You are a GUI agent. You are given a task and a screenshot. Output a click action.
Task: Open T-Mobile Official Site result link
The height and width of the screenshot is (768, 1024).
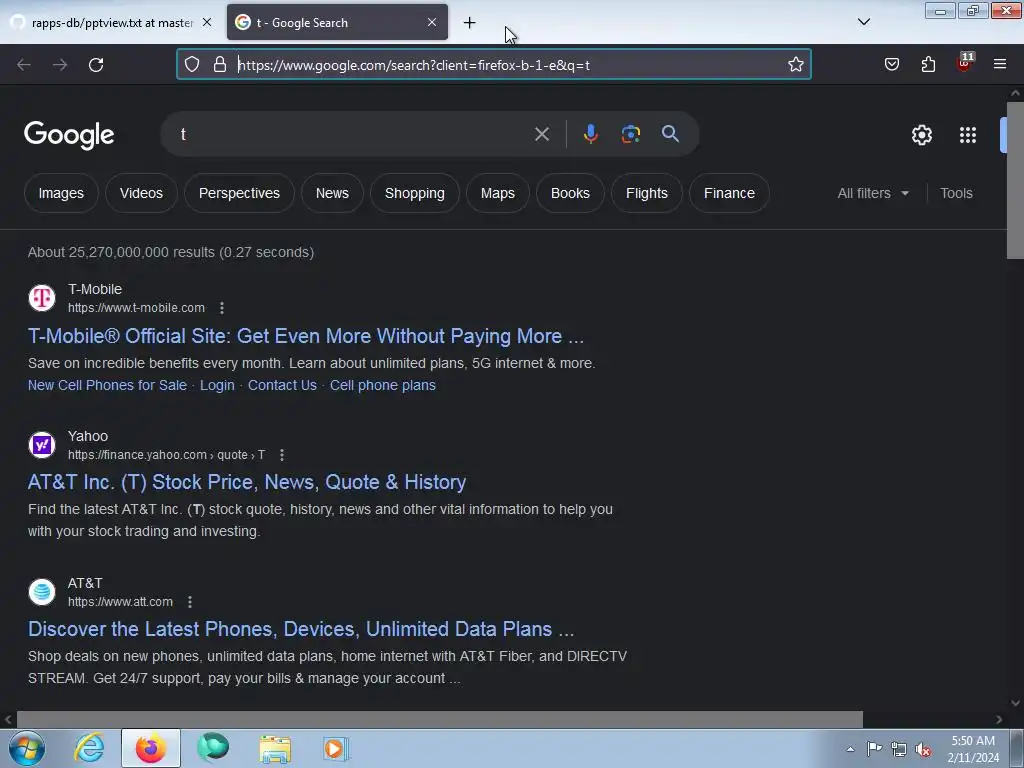pyautogui.click(x=306, y=336)
